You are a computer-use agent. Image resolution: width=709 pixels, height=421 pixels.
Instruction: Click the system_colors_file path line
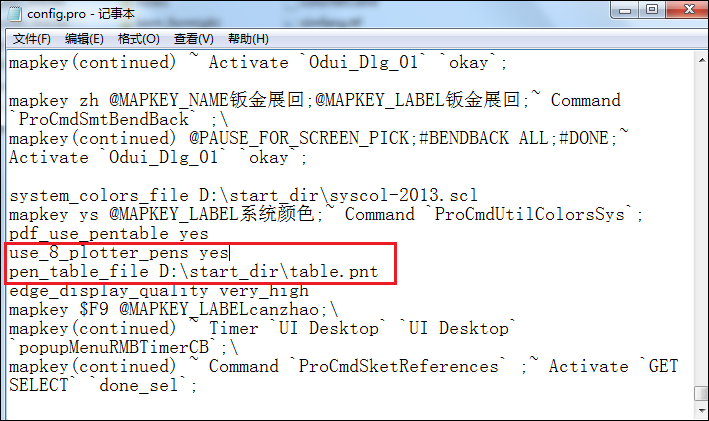coord(243,195)
